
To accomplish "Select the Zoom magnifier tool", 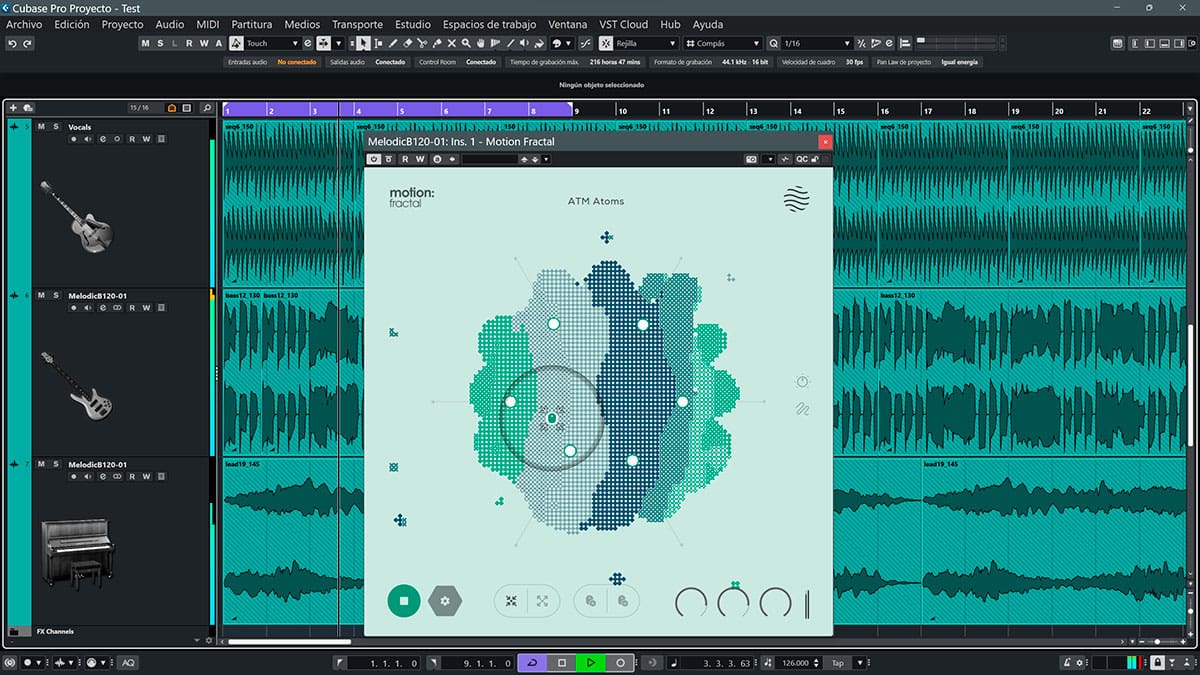I will click(467, 43).
